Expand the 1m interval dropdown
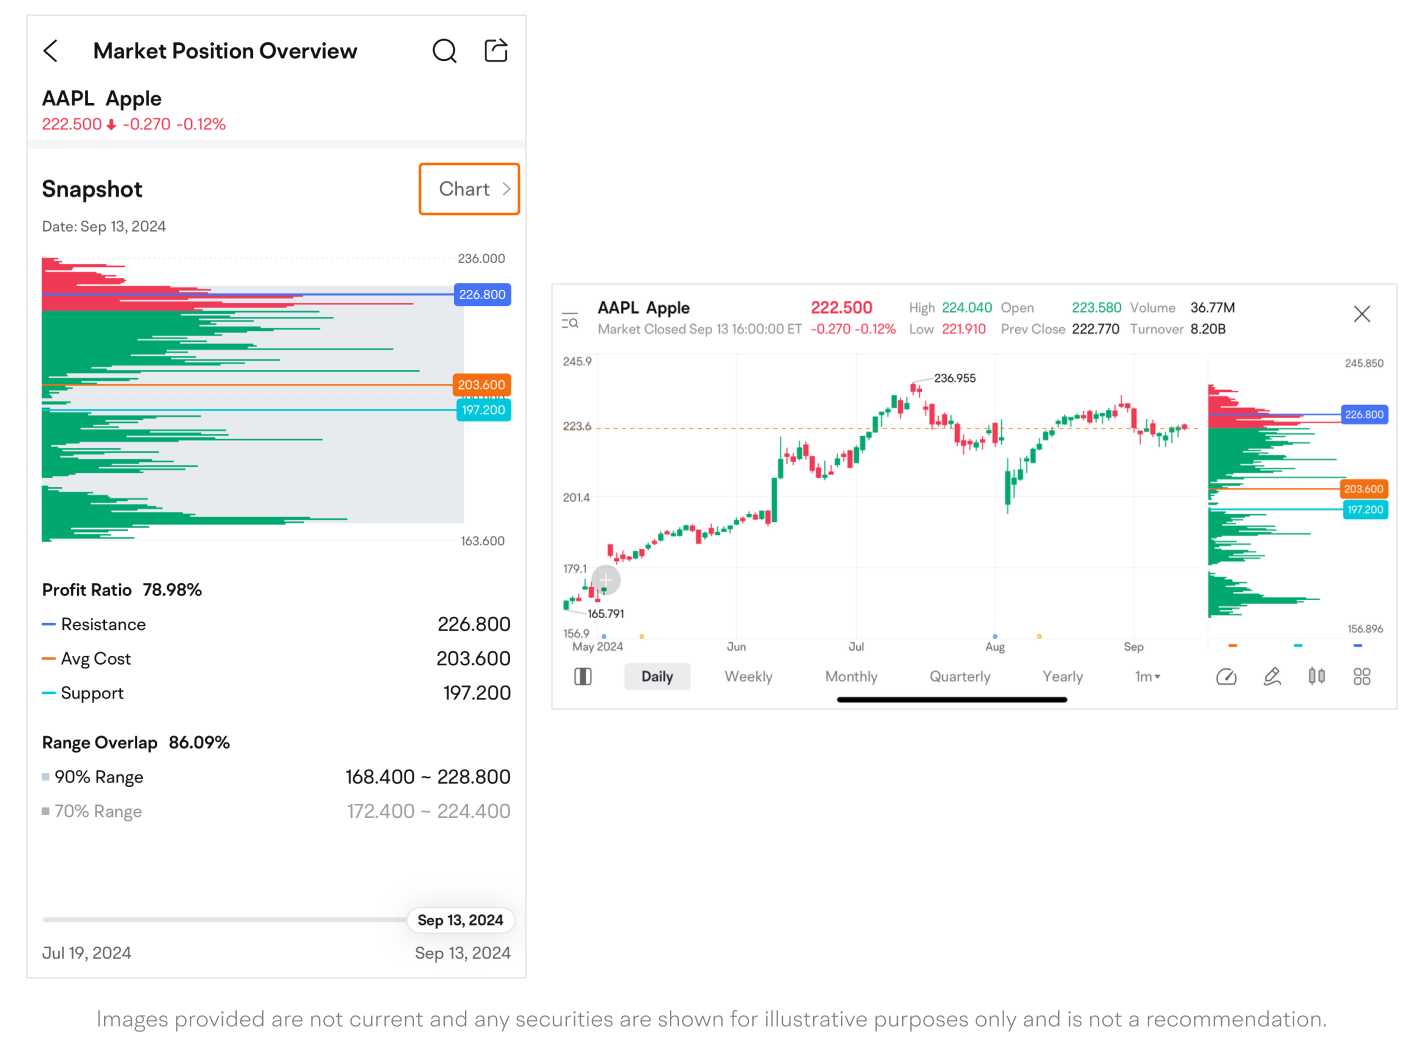The height and width of the screenshot is (1049, 1424). (x=1148, y=677)
